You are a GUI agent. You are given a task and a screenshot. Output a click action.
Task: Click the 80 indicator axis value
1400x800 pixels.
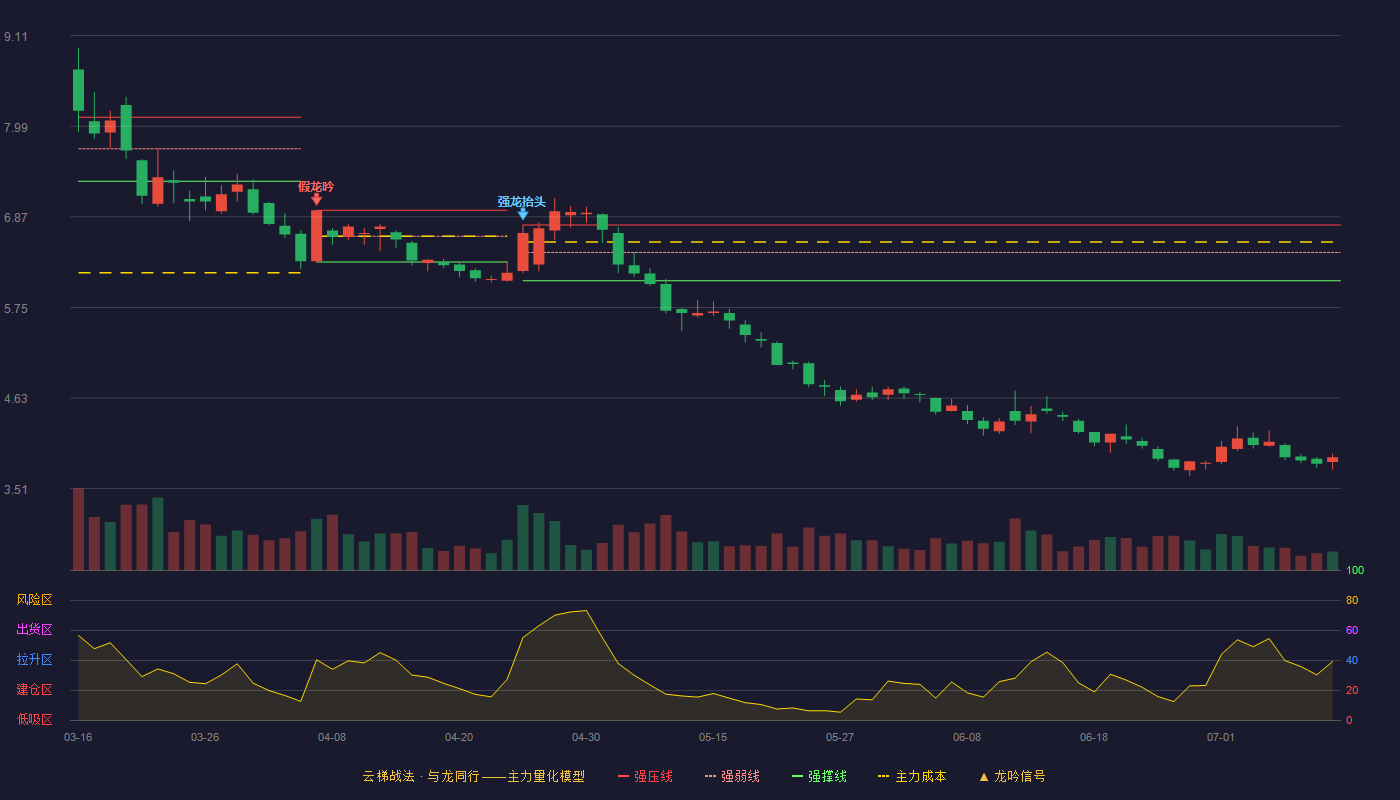(1352, 600)
